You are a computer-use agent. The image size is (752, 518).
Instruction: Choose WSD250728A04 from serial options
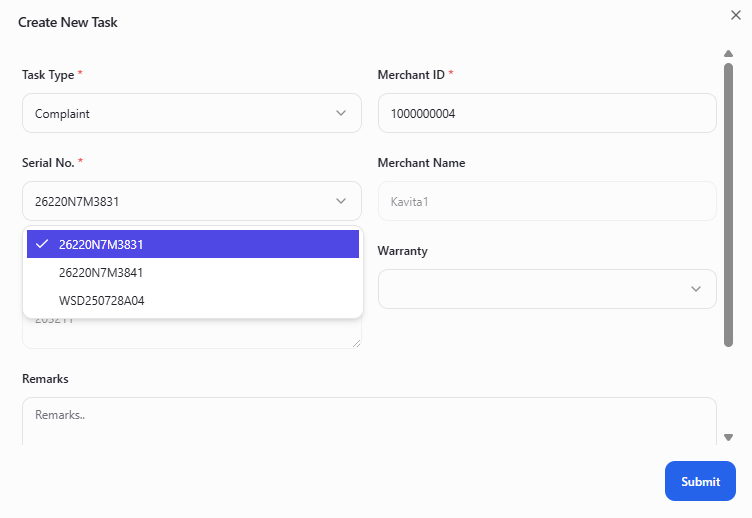tap(101, 300)
